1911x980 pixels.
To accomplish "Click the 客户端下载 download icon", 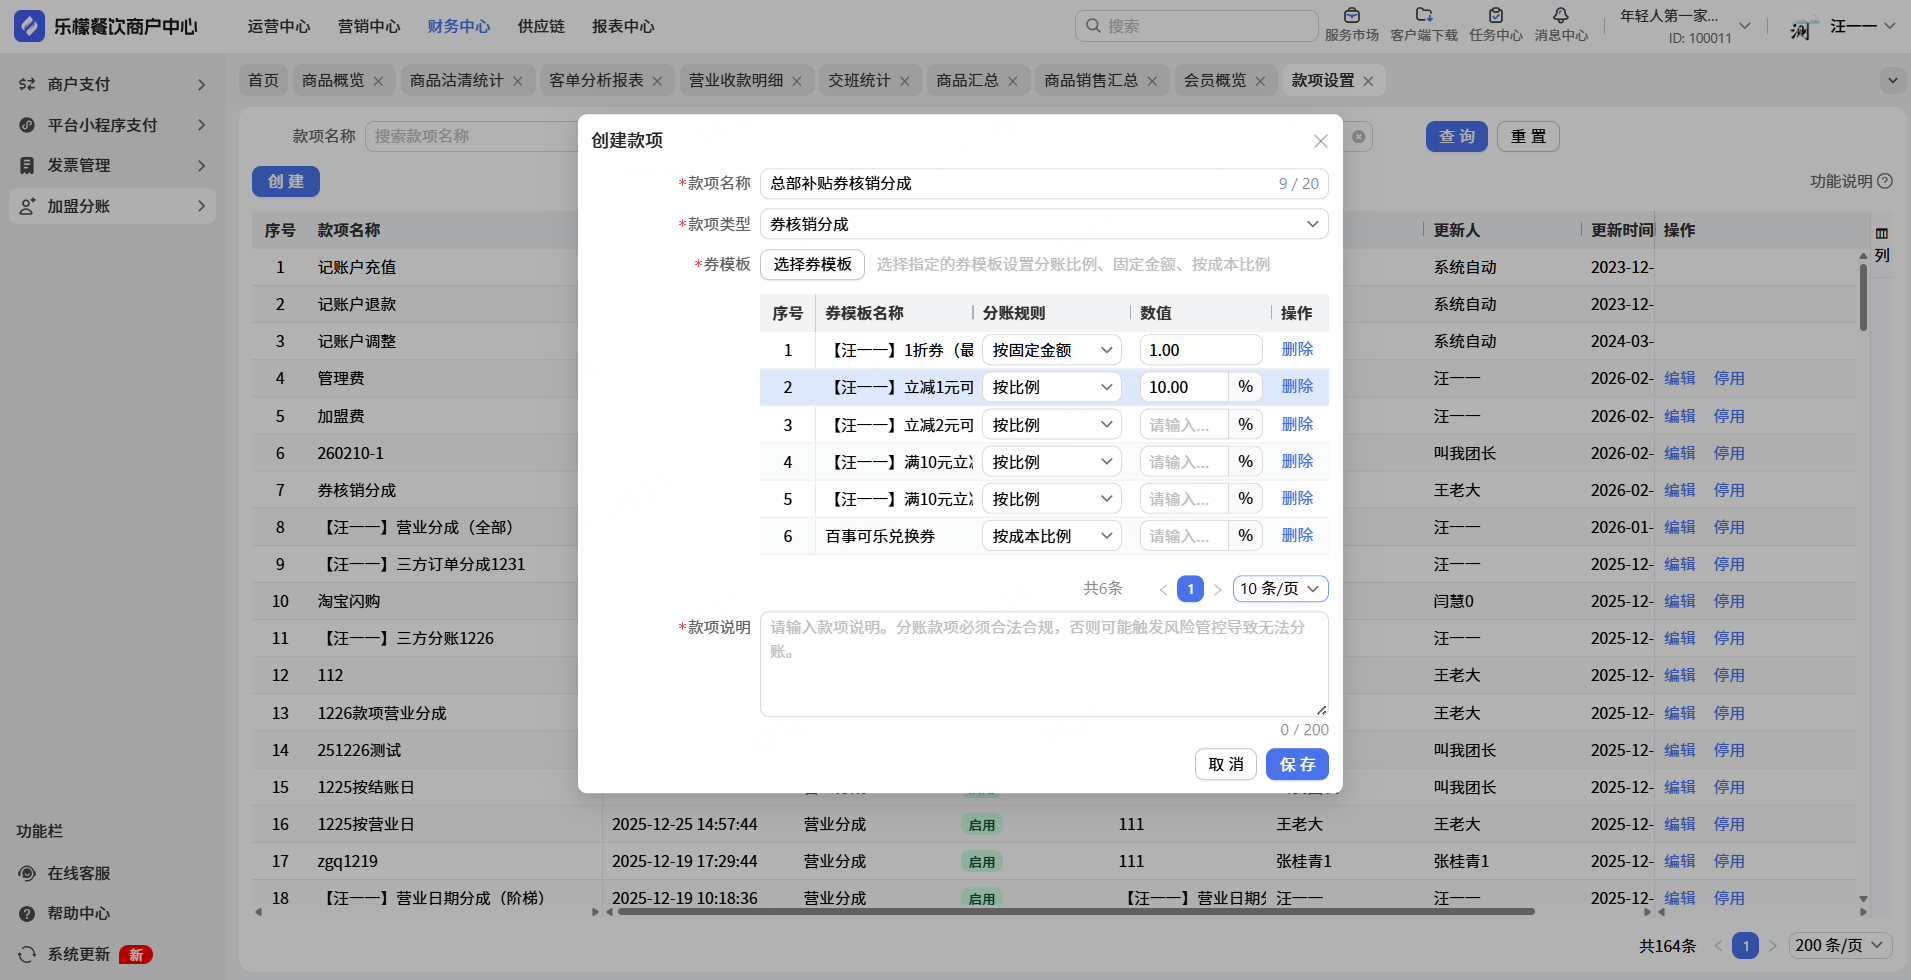I will tap(1423, 16).
